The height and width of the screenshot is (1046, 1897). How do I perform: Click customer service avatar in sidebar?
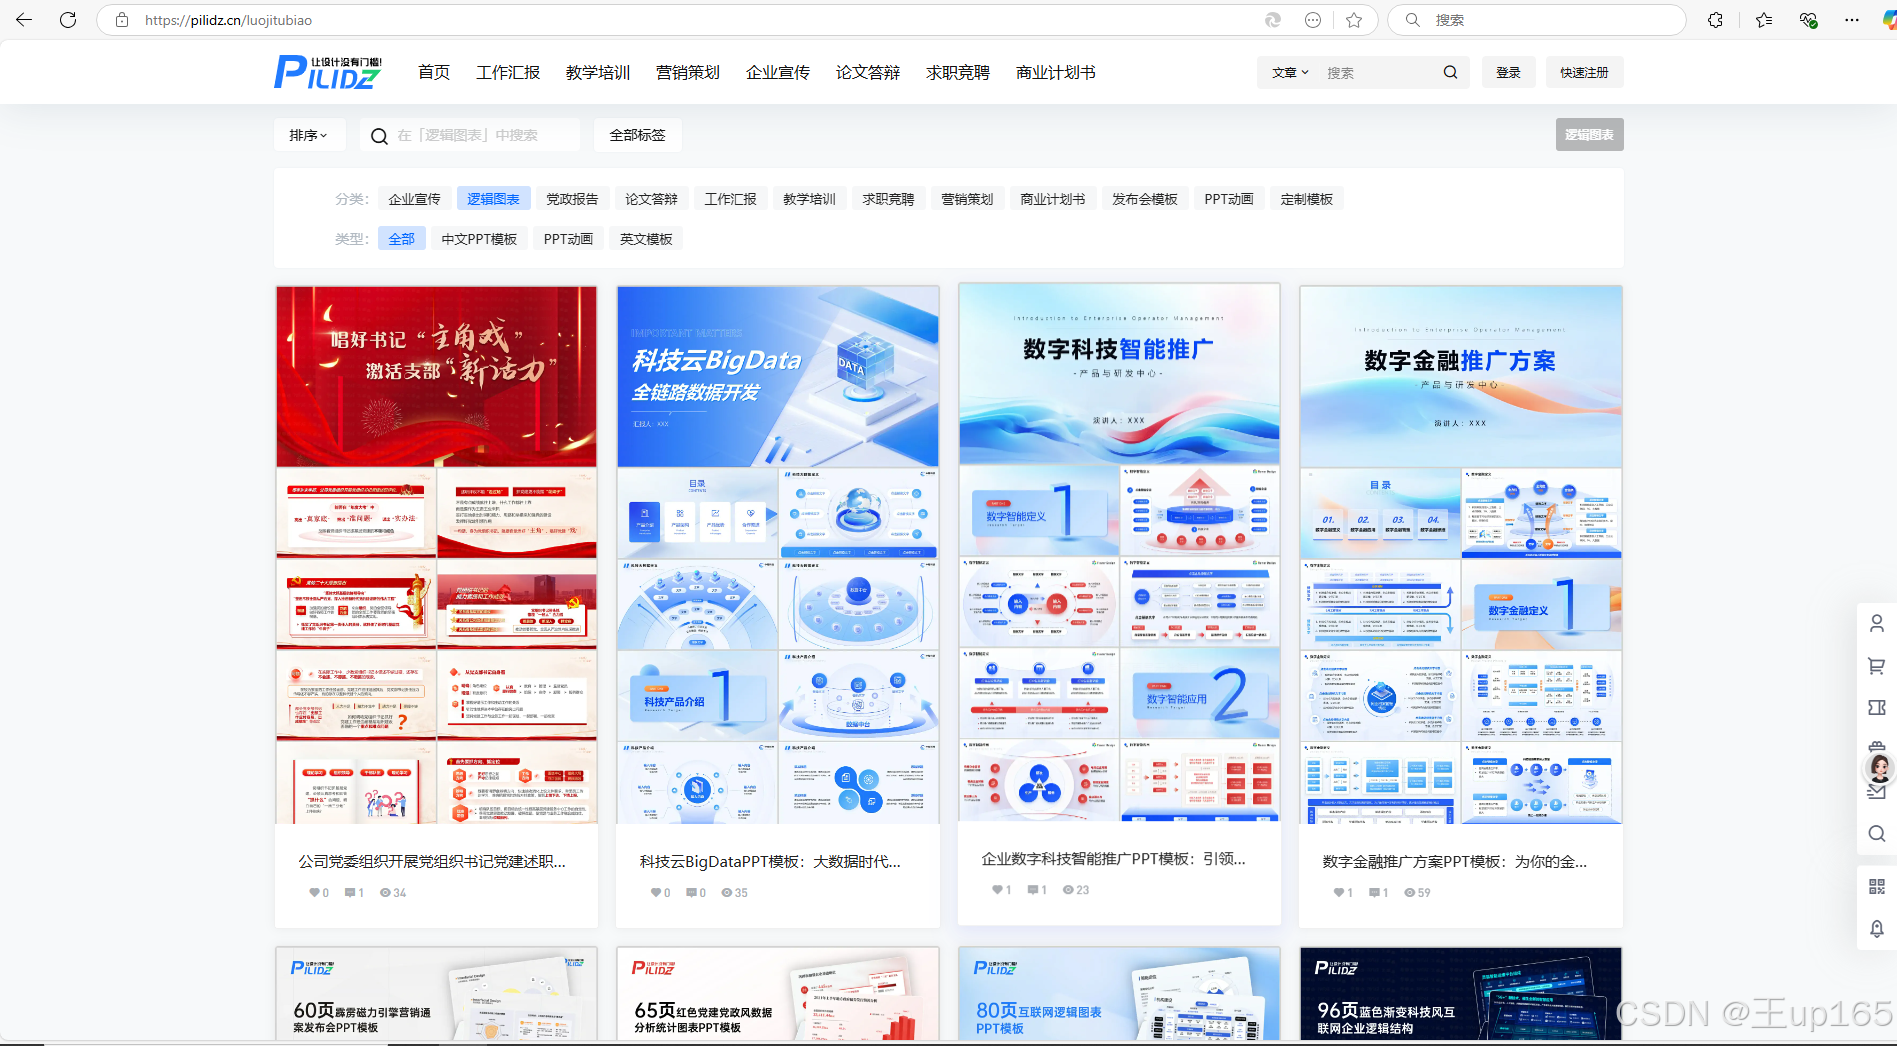tap(1879, 768)
